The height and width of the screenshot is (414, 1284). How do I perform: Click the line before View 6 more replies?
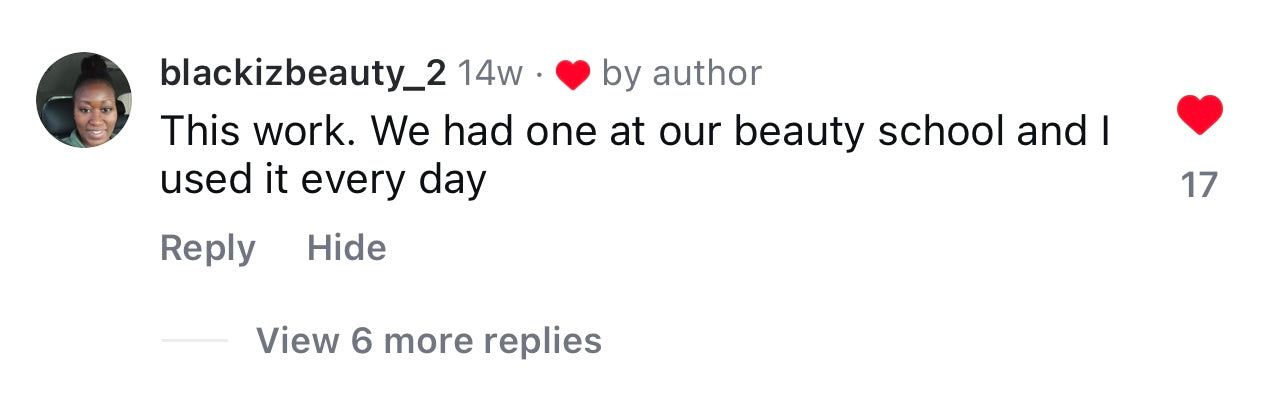(194, 341)
